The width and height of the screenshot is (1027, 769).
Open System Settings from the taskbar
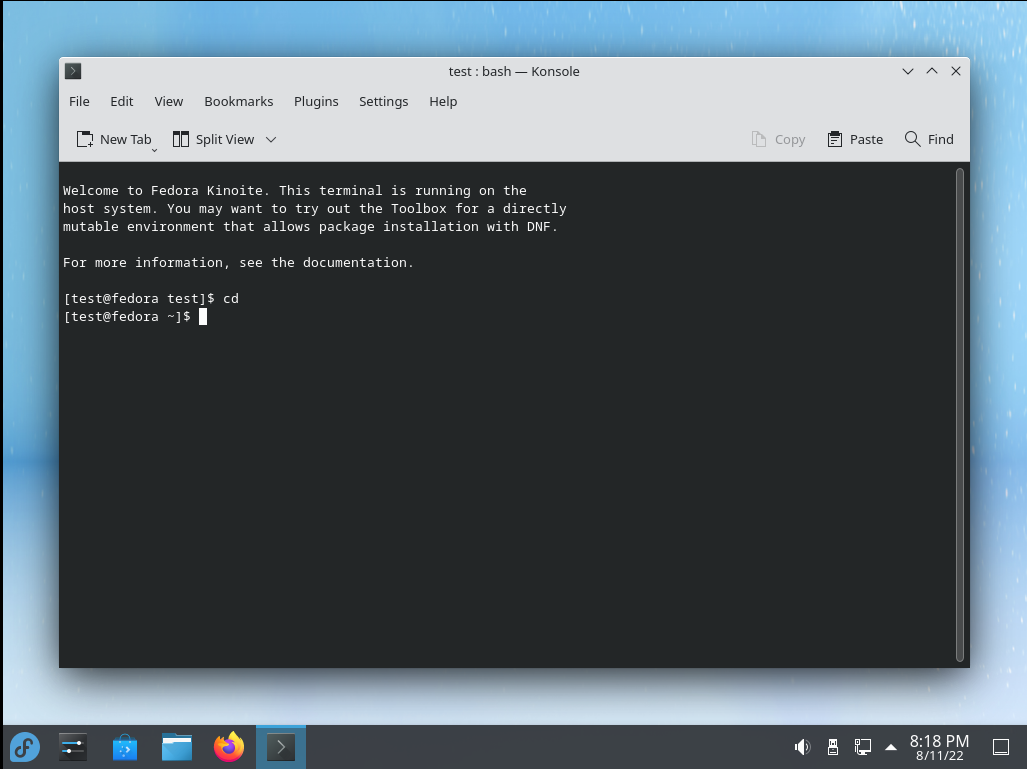pos(73,747)
